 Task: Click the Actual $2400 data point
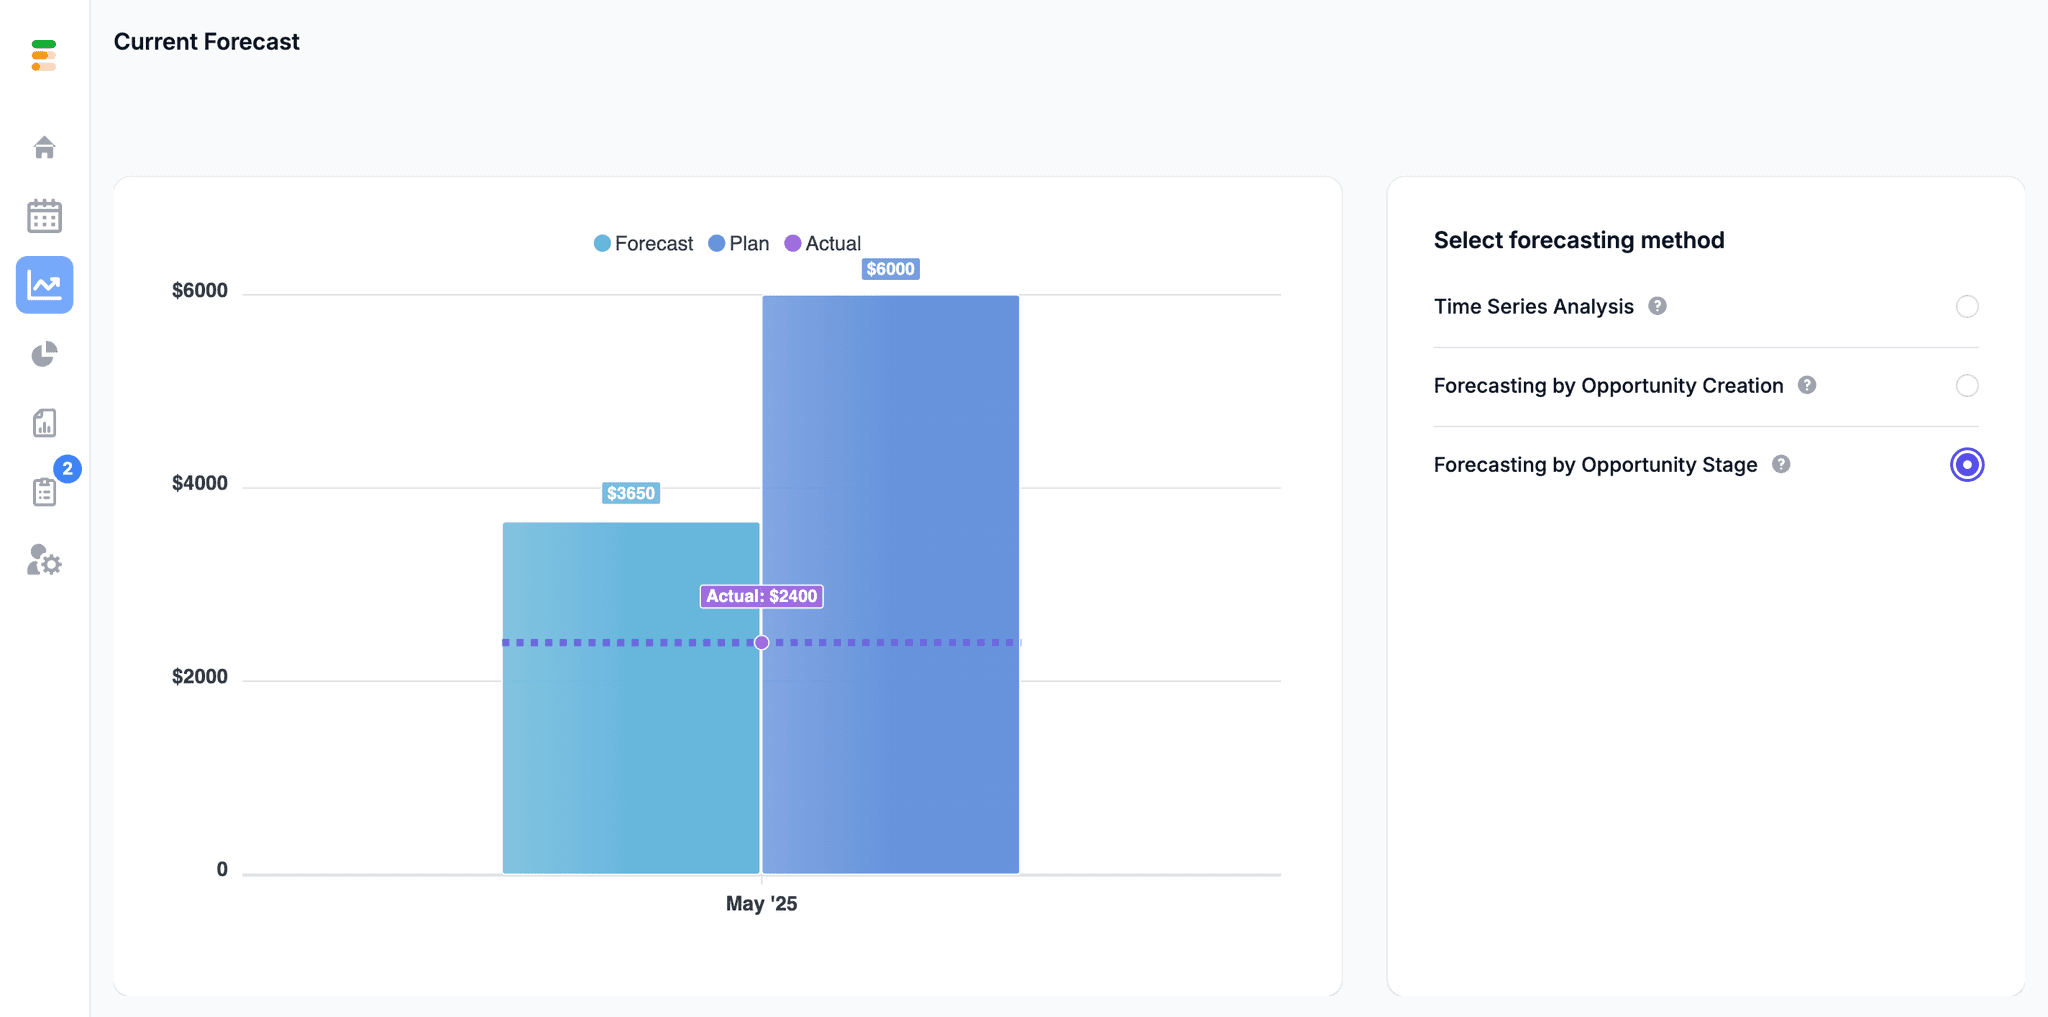point(761,642)
